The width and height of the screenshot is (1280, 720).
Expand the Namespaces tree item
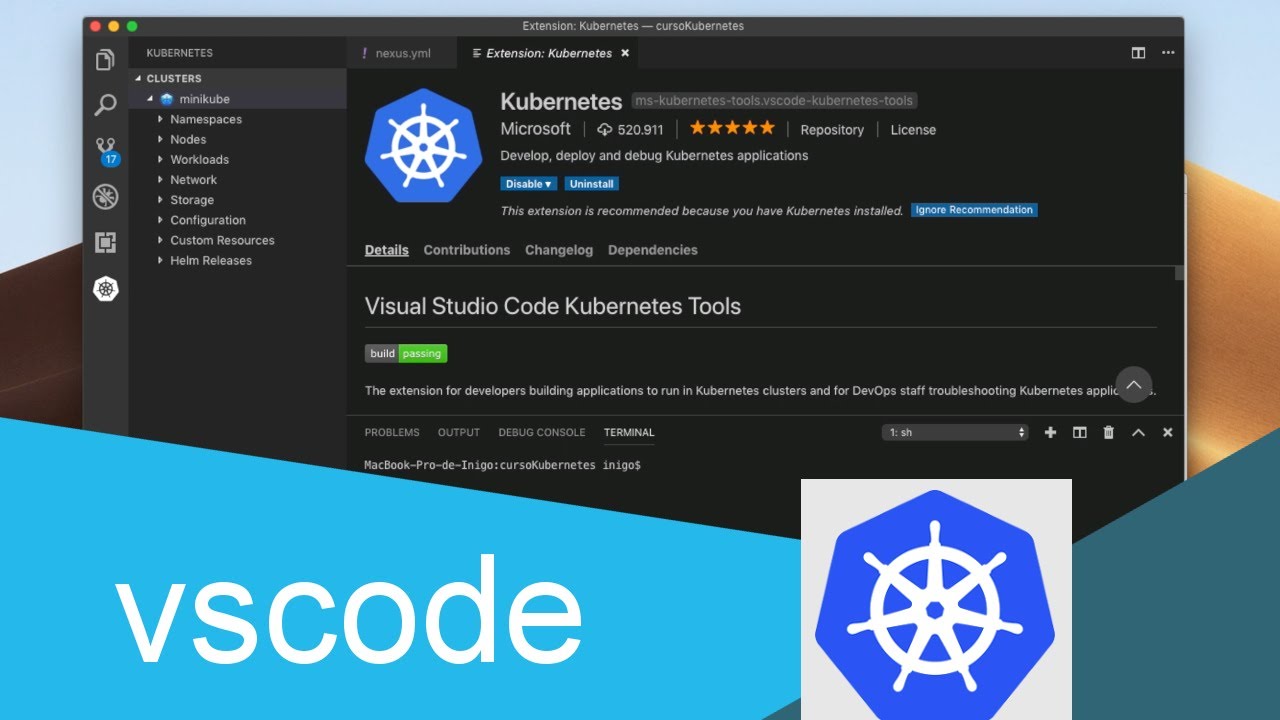pyautogui.click(x=160, y=119)
